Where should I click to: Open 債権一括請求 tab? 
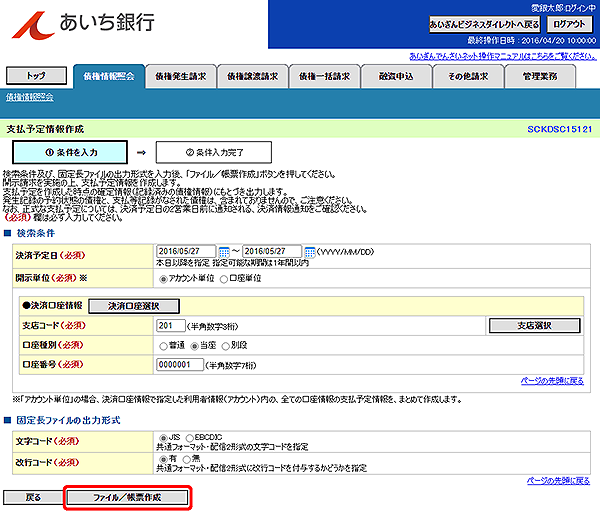[x=324, y=77]
